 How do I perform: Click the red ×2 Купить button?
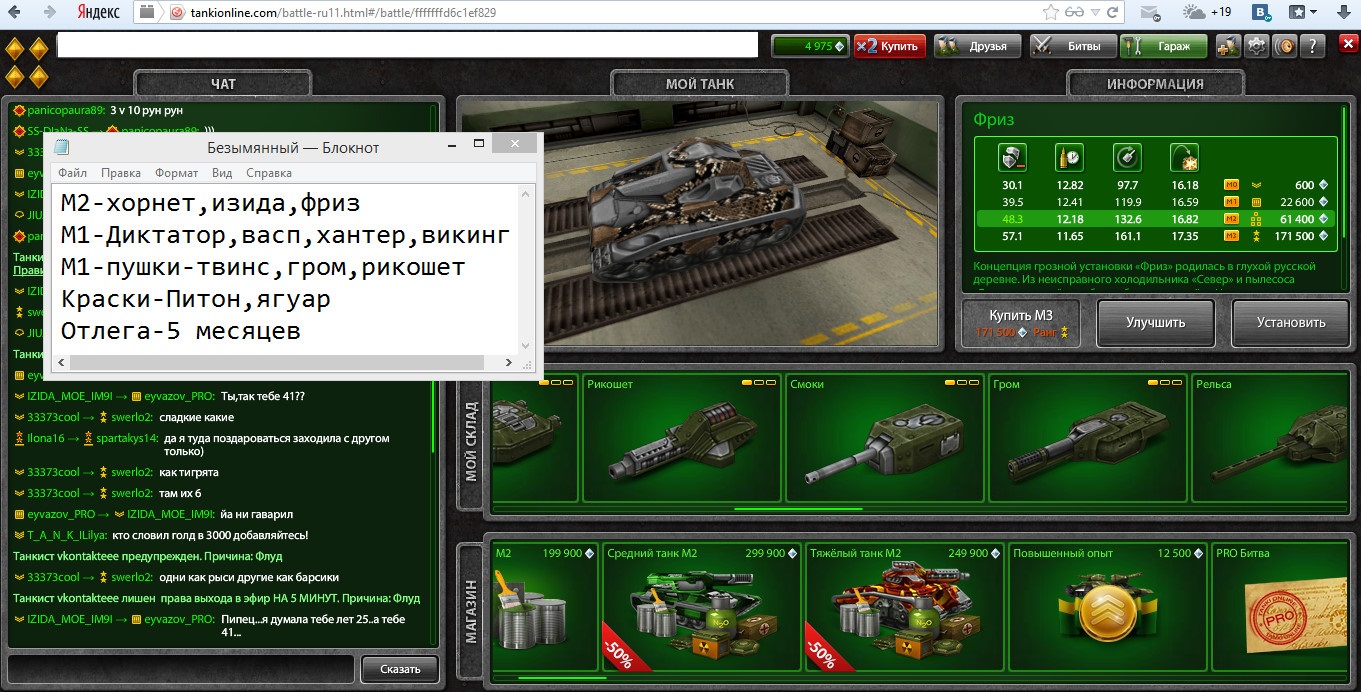tap(892, 46)
